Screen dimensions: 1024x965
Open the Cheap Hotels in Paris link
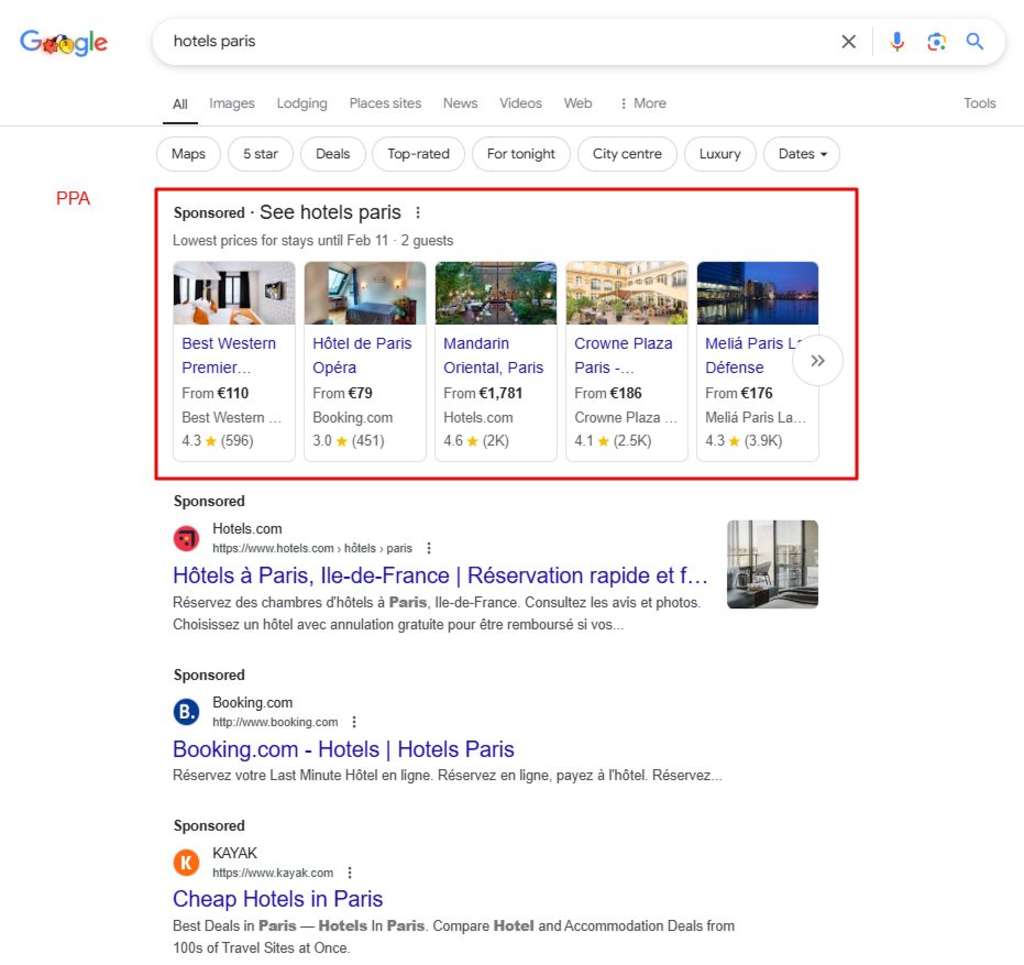coord(278,899)
